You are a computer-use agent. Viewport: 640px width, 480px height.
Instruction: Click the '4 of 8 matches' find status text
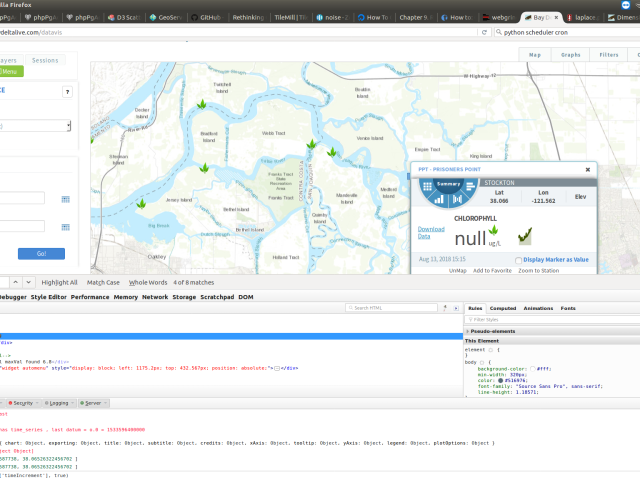(x=193, y=282)
